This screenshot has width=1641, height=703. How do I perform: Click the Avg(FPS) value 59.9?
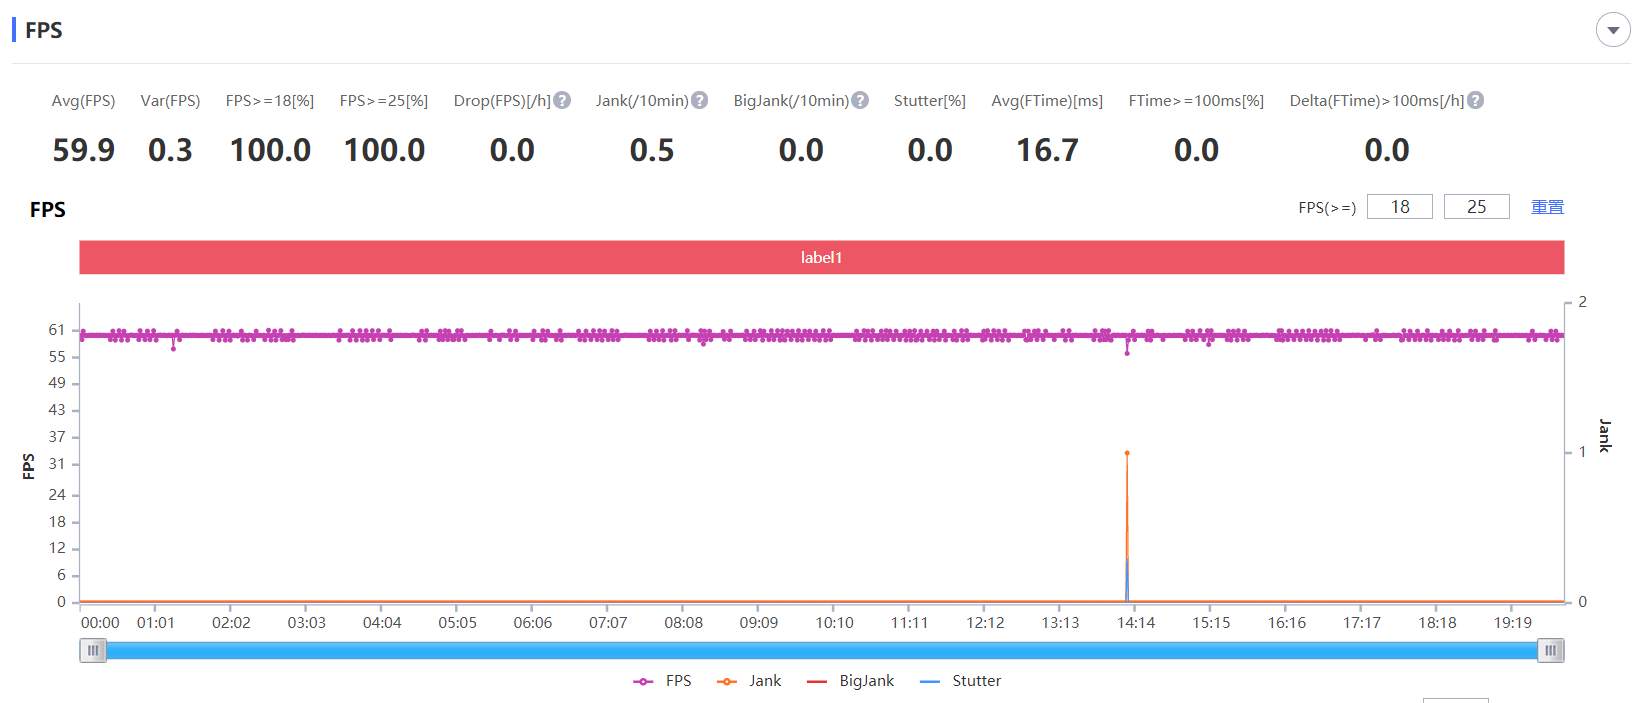pyautogui.click(x=83, y=150)
